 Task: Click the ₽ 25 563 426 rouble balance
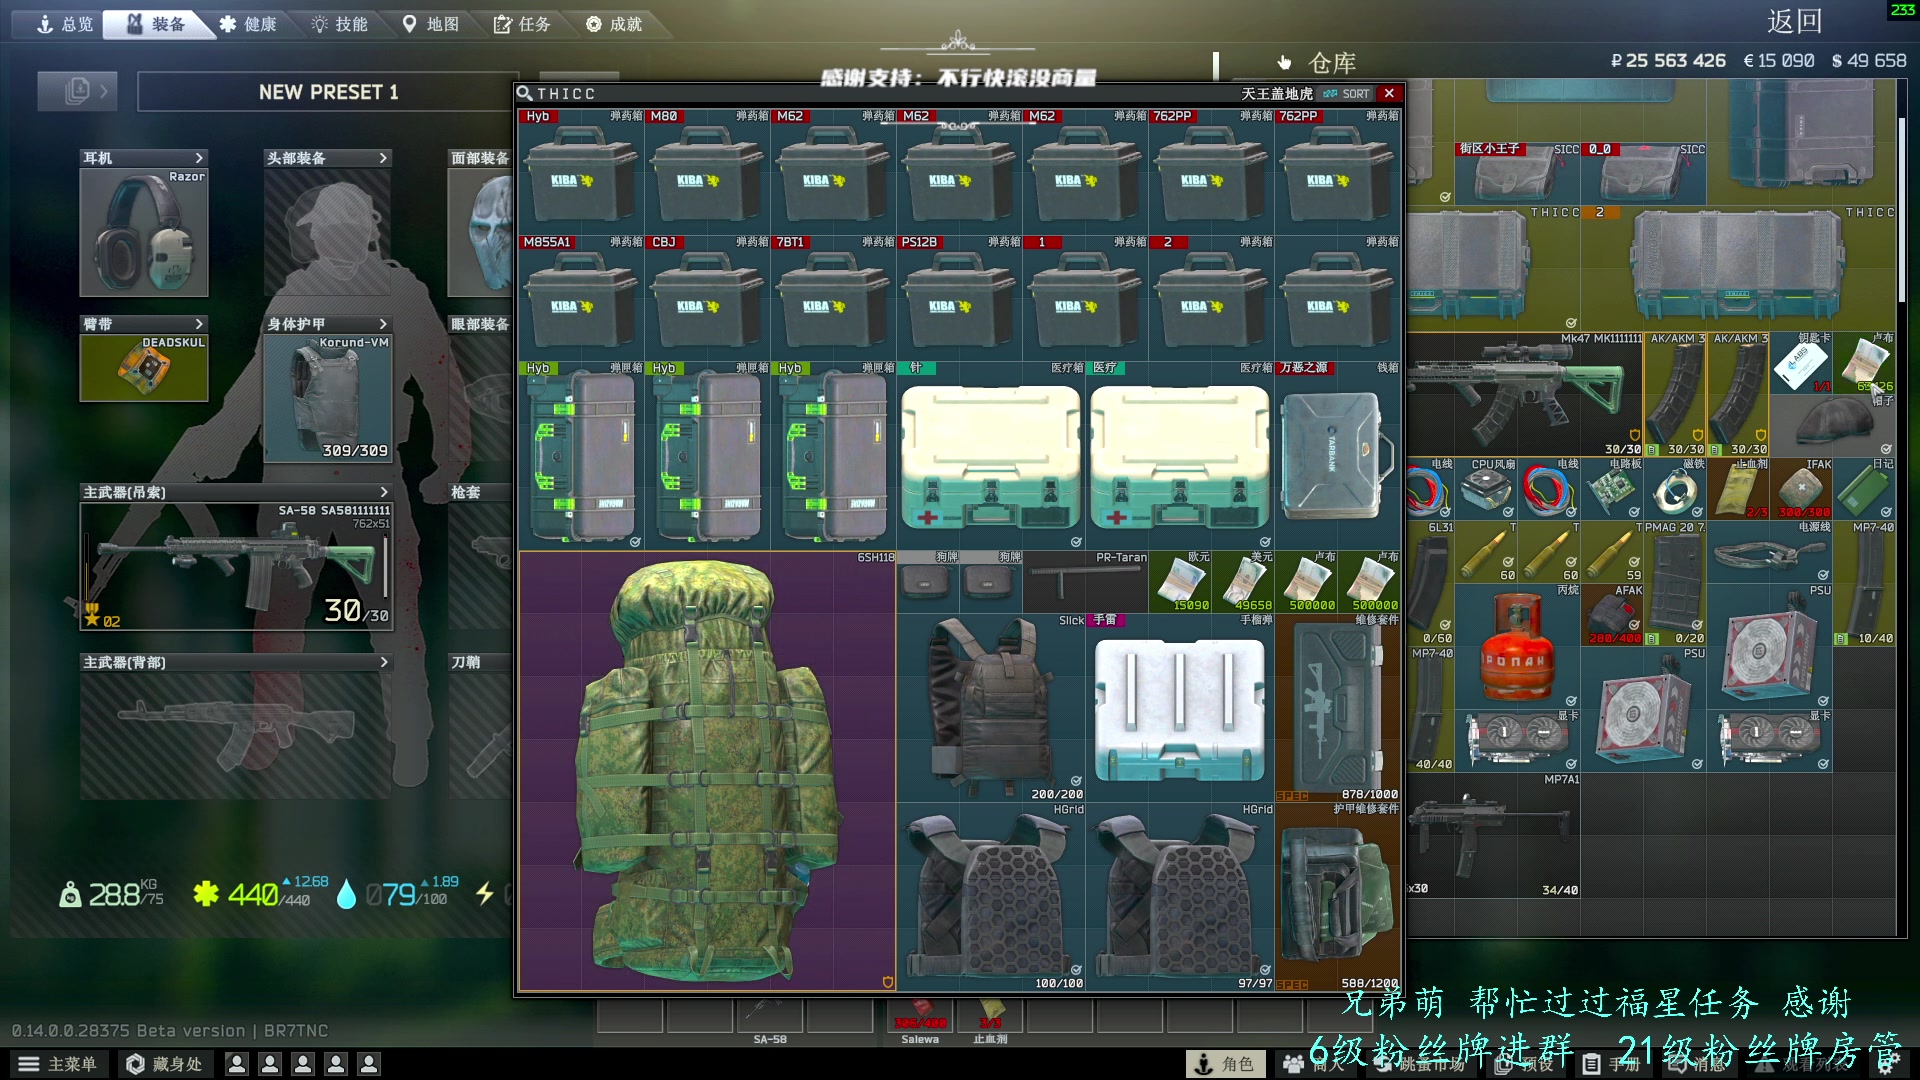pyautogui.click(x=1668, y=61)
